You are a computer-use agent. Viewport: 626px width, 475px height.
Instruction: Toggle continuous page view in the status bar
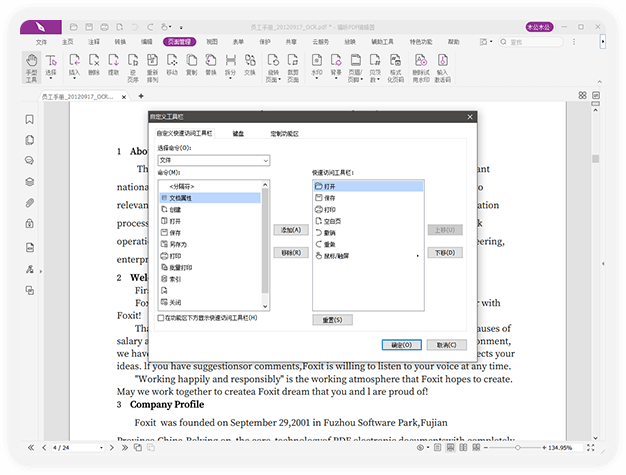click(450, 448)
